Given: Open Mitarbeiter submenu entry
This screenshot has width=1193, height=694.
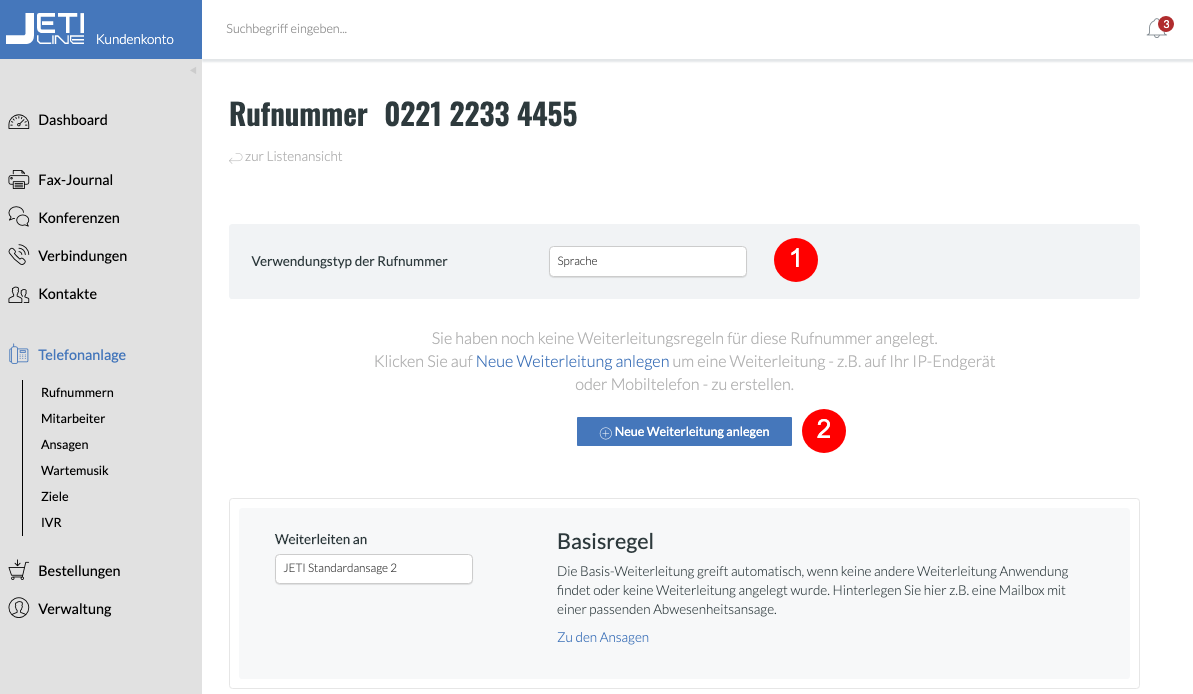Looking at the screenshot, I should coord(73,419).
